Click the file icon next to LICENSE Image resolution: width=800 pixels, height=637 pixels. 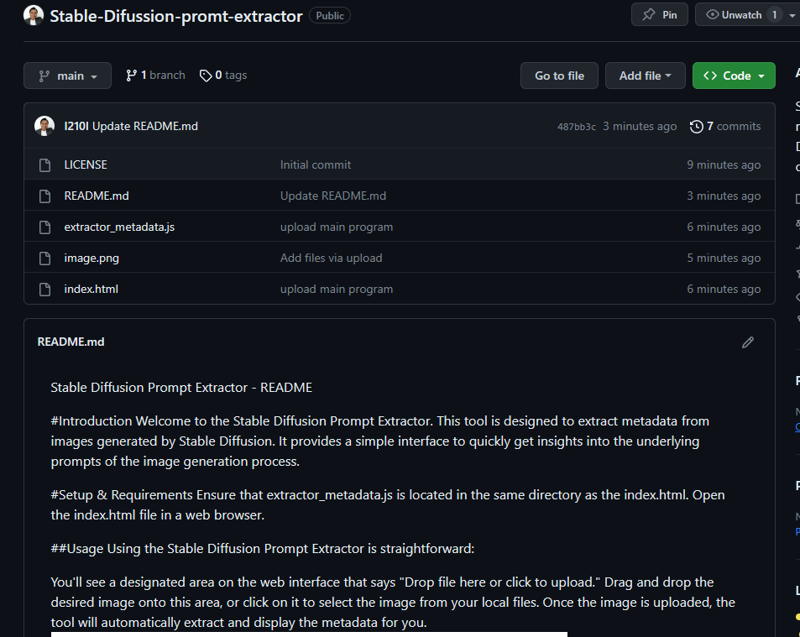pyautogui.click(x=45, y=165)
